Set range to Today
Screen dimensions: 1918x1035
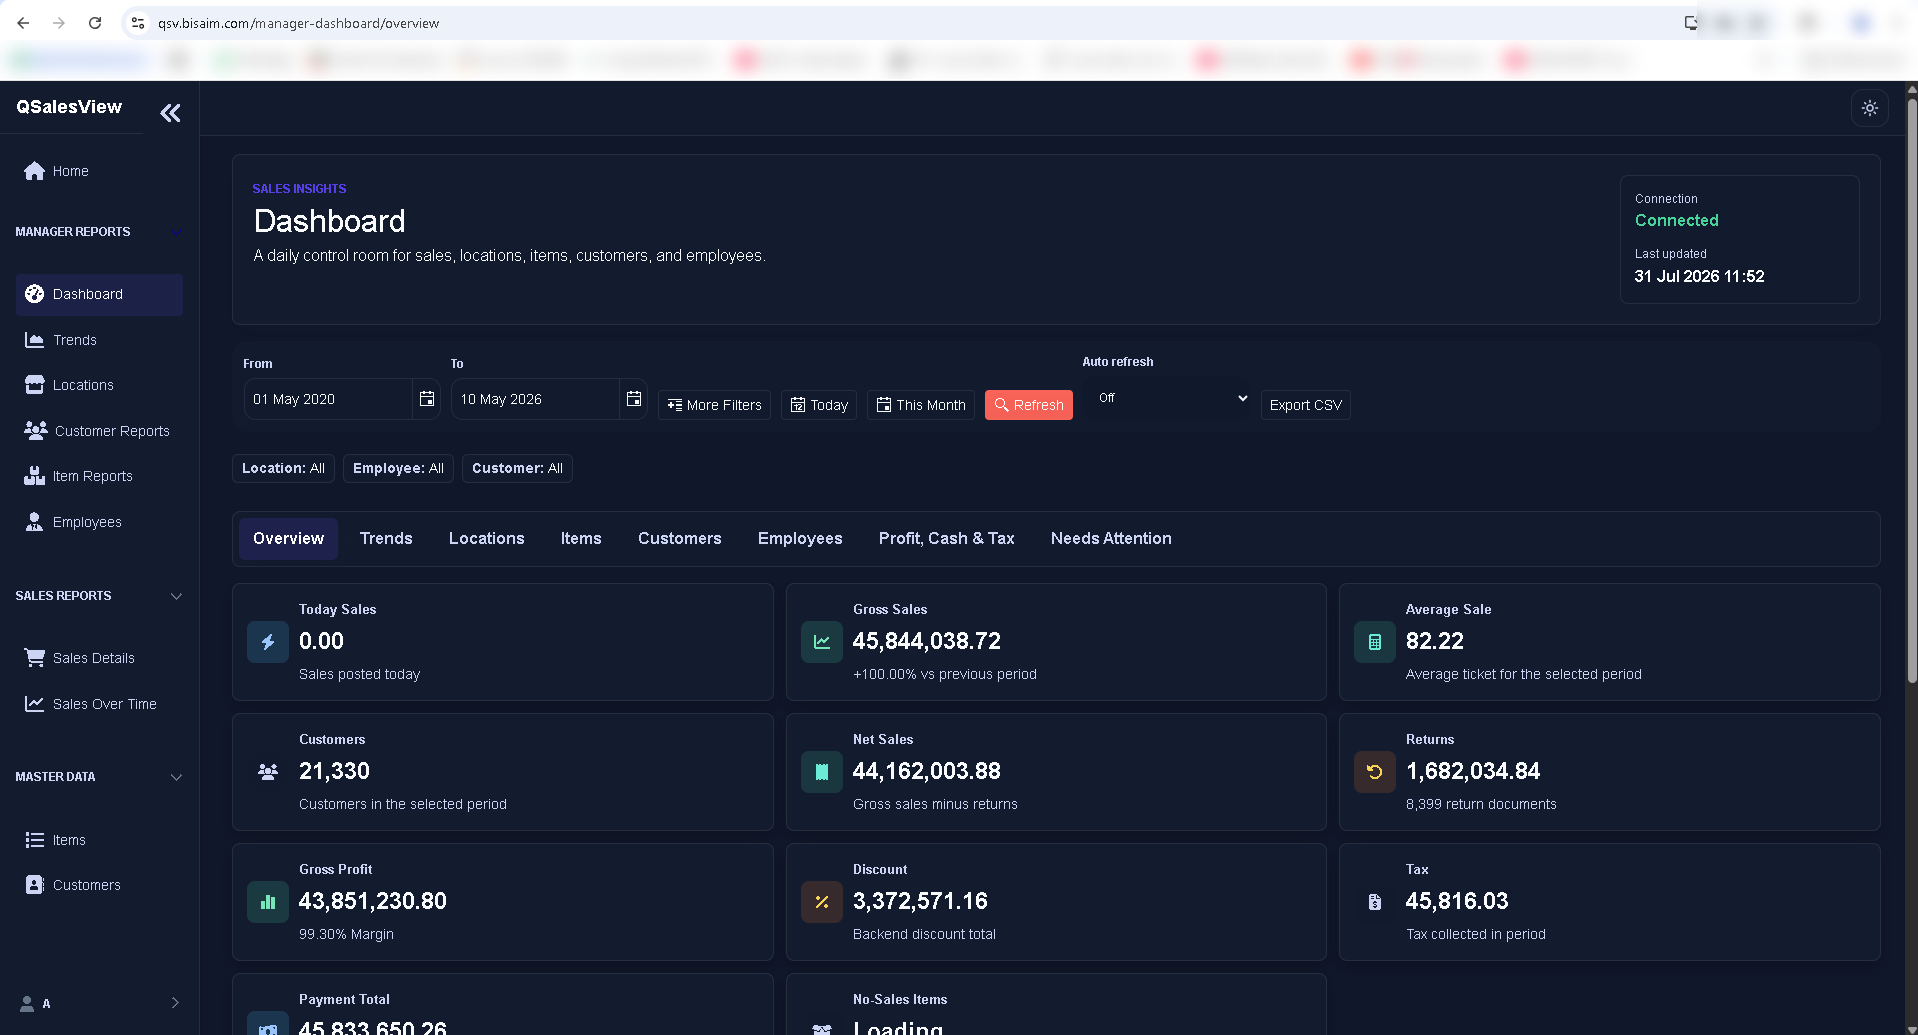pos(819,405)
